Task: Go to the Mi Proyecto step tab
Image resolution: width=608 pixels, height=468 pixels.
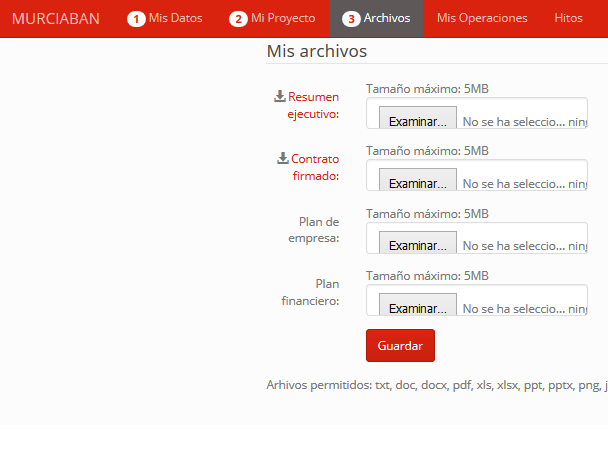Action: click(x=272, y=18)
